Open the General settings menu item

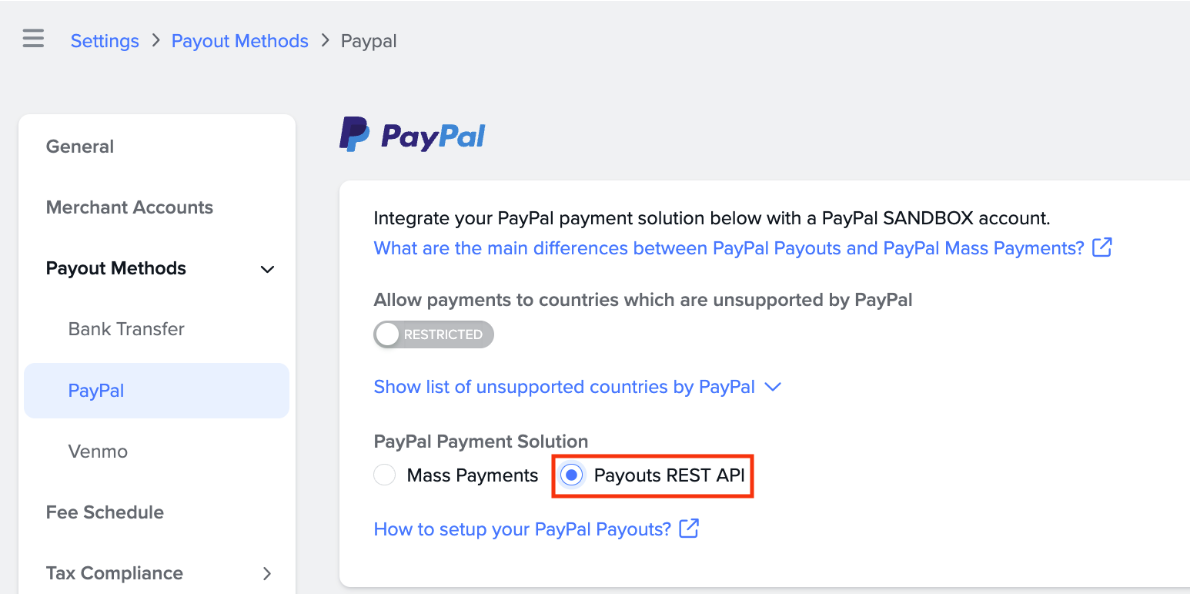click(x=80, y=146)
